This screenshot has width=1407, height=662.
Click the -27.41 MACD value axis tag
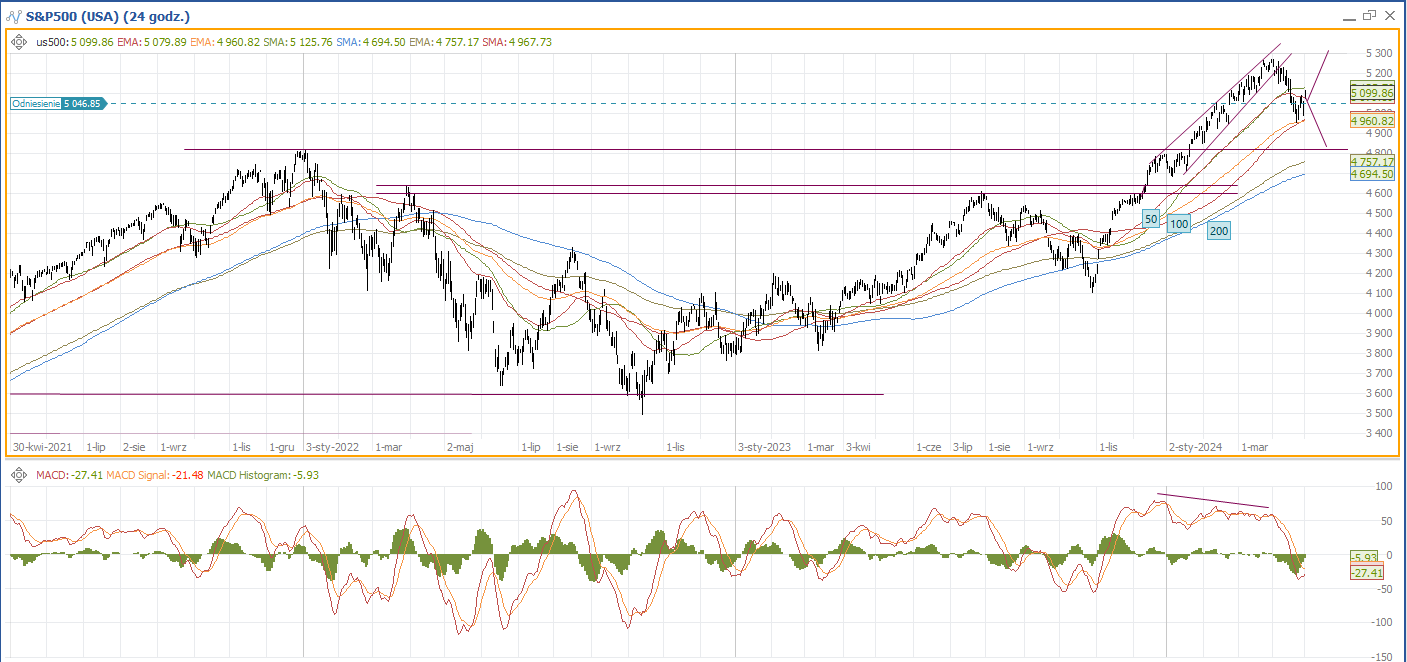1366,573
